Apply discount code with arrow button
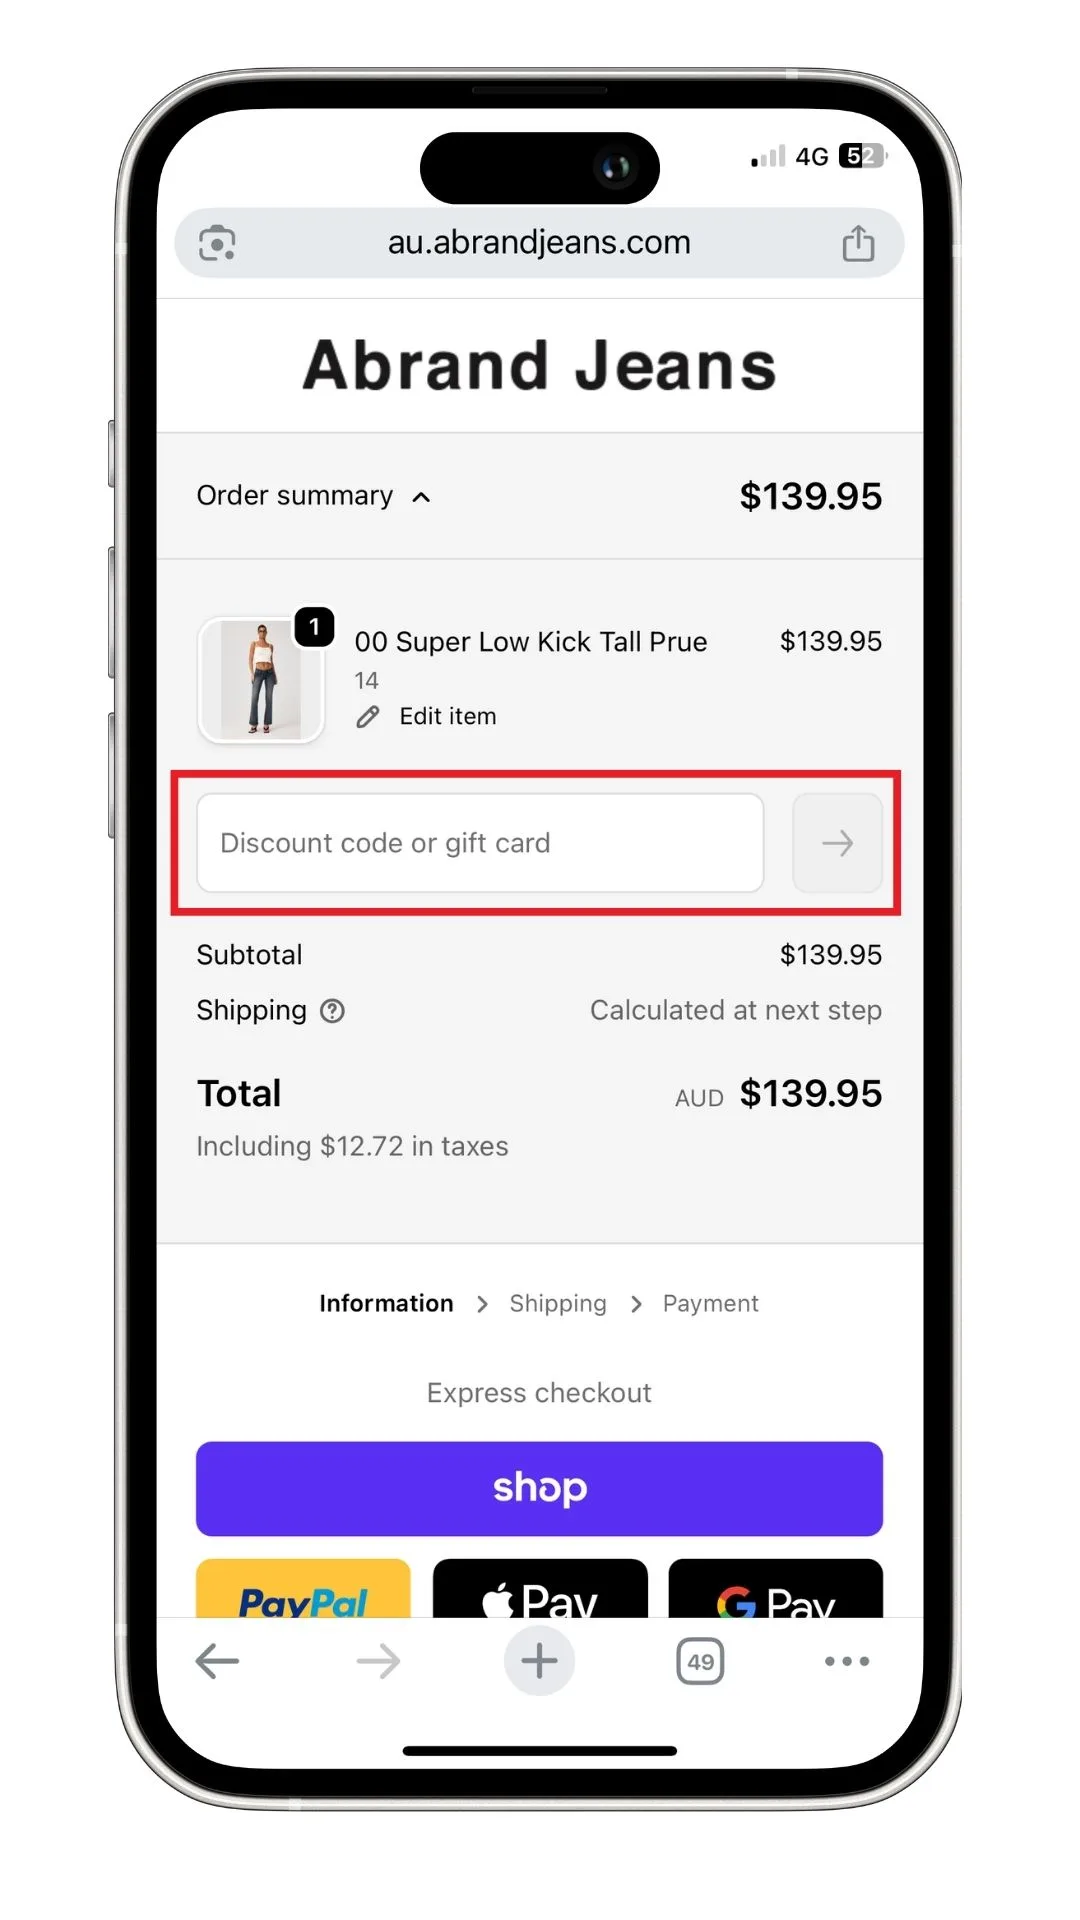This screenshot has width=1080, height=1920. [x=837, y=843]
